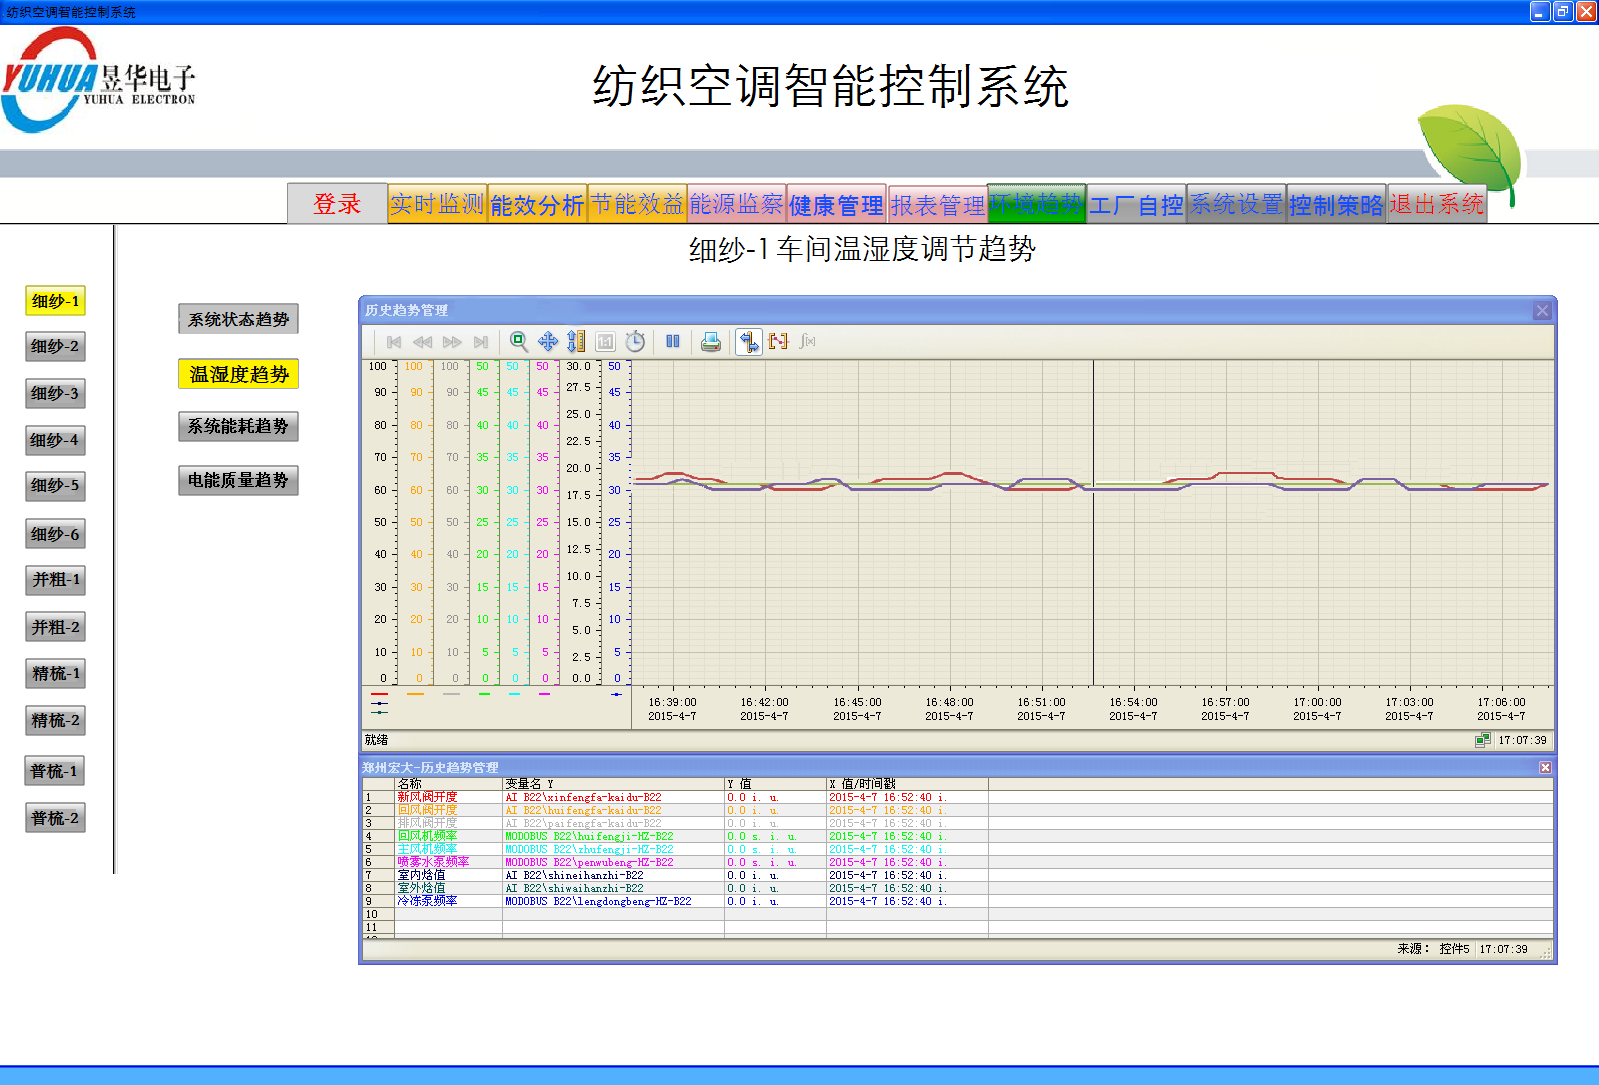Select workshop 精梳-1
Viewport: 1599px width, 1085px height.
pos(55,674)
